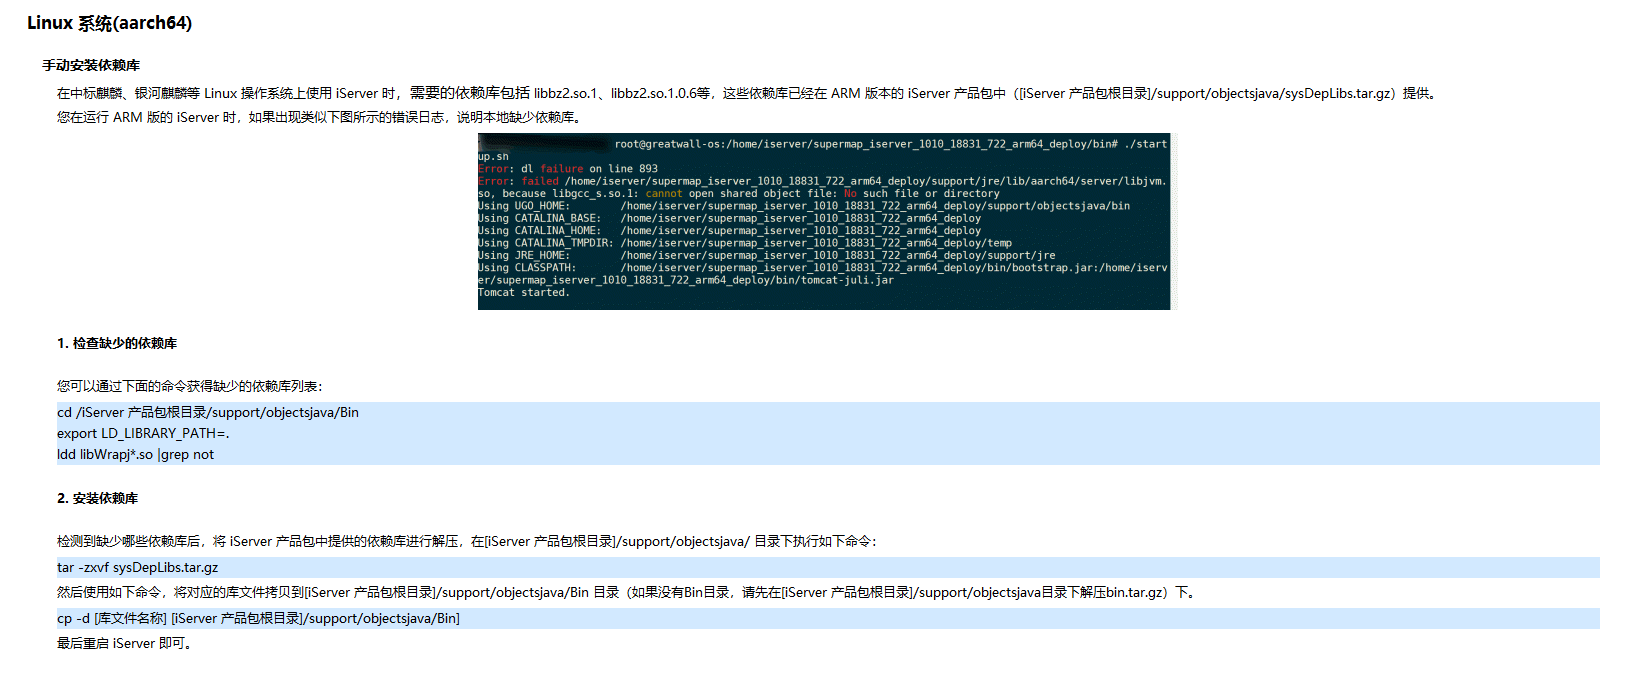Image resolution: width=1630 pixels, height=674 pixels.
Task: Click the heading '1. 检查缺少的依赖库'
Action: coord(117,343)
